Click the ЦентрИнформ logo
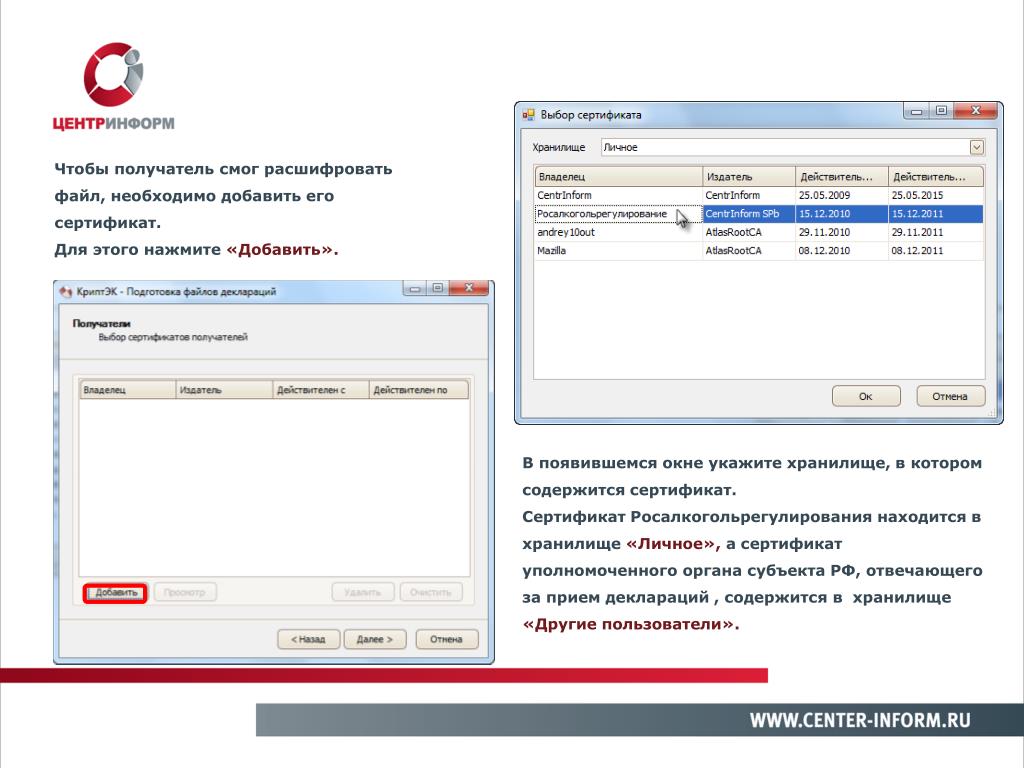This screenshot has width=1024, height=768. pos(114,86)
